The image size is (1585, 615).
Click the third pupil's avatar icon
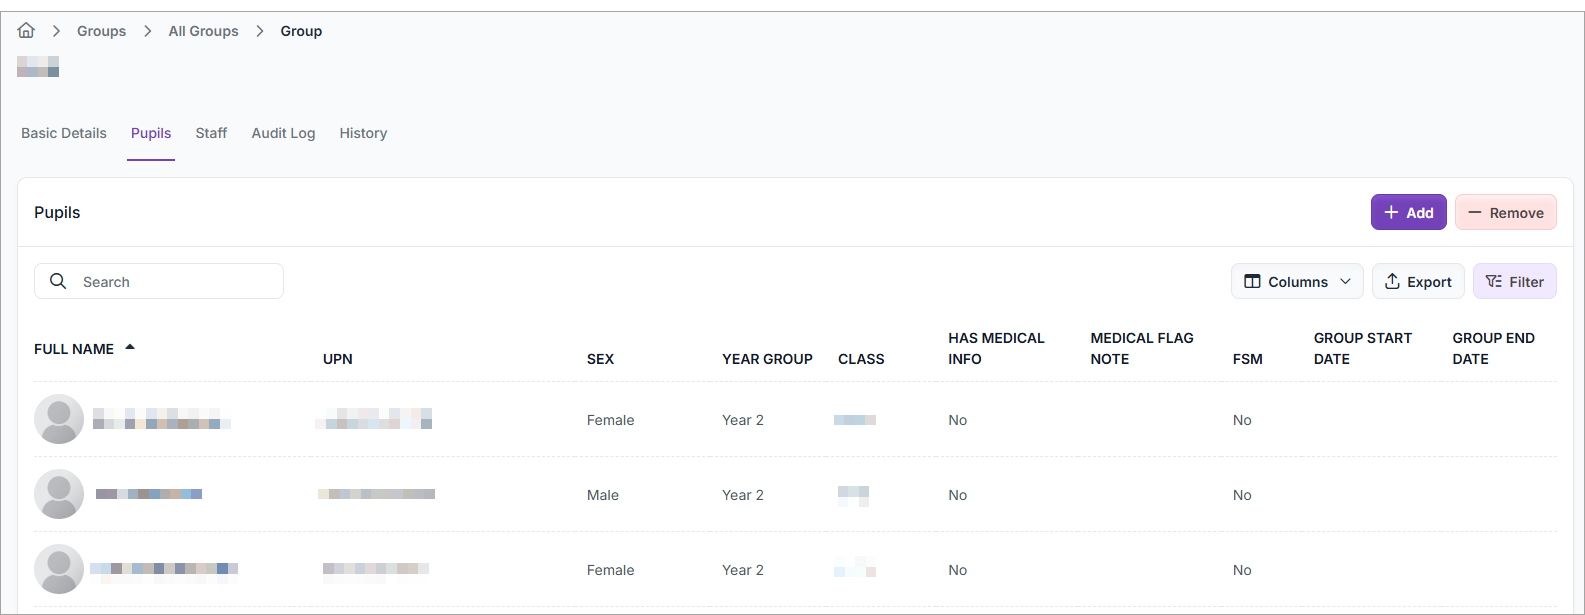[x=59, y=569]
